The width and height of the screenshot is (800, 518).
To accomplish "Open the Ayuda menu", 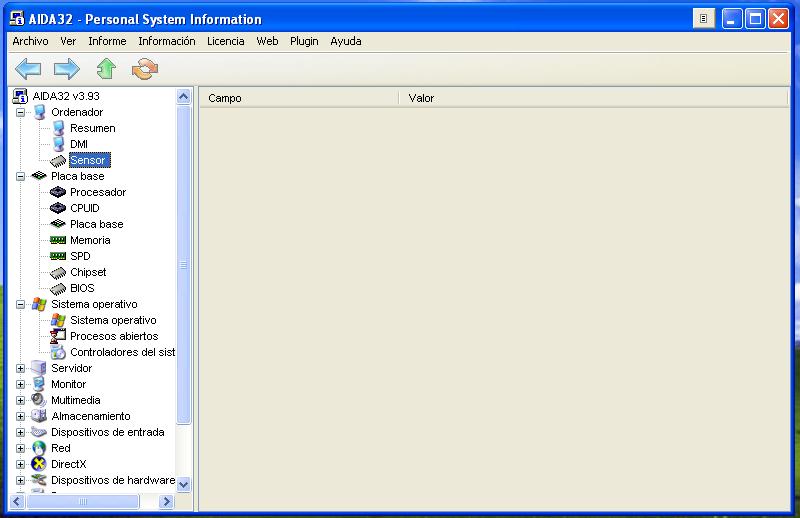I will pos(346,41).
